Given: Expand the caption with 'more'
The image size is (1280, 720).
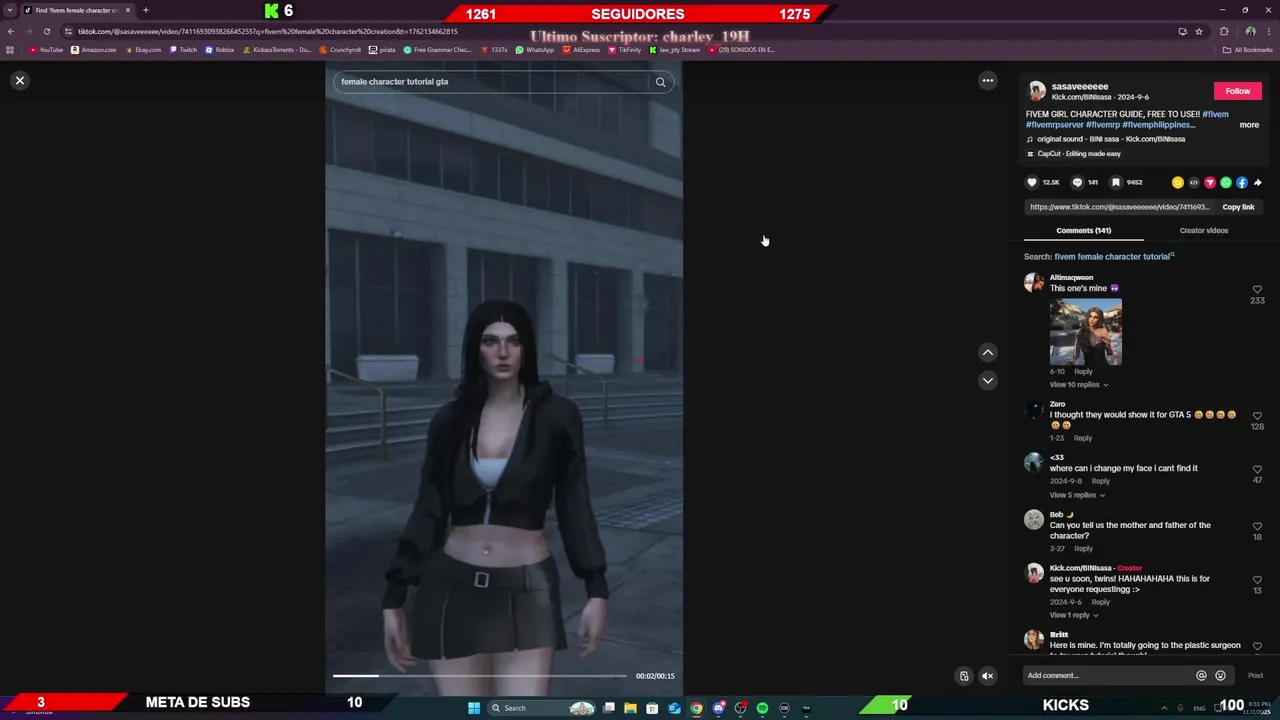Looking at the screenshot, I should tap(1249, 125).
